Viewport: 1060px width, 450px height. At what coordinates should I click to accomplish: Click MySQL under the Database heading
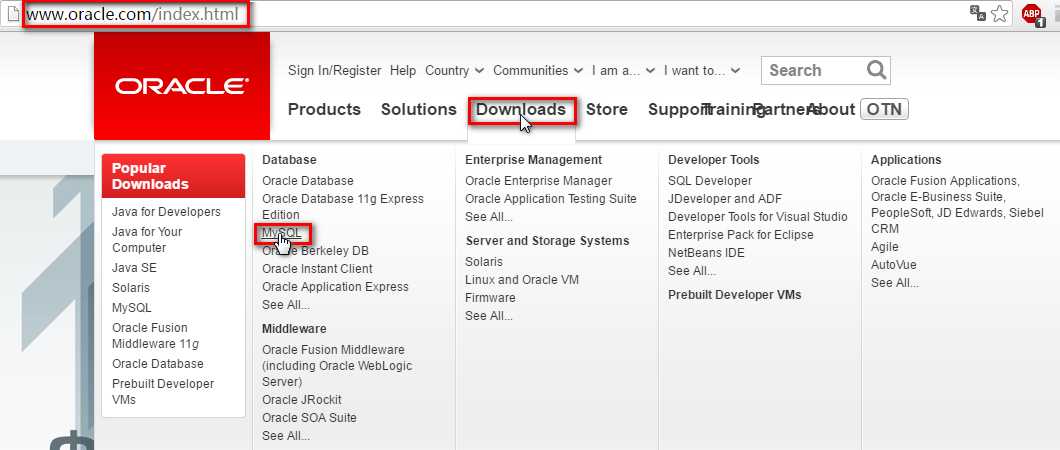[x=283, y=234]
